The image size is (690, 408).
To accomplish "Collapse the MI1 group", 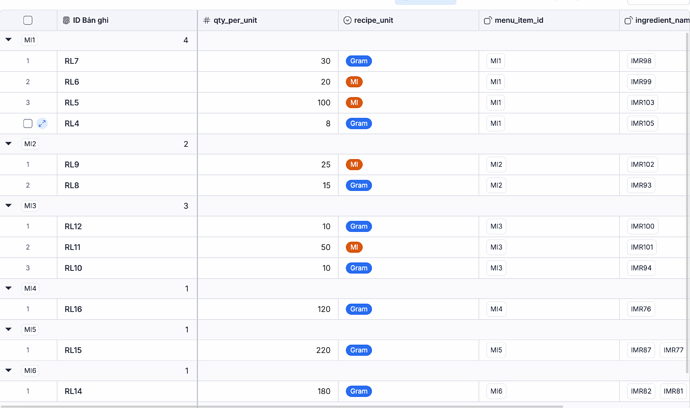I will click(x=8, y=40).
